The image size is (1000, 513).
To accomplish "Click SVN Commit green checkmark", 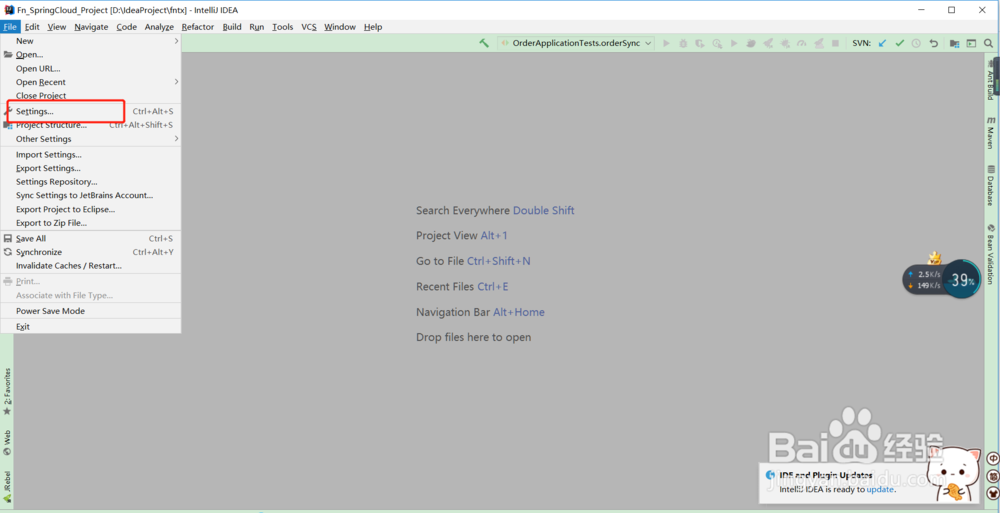I will click(x=899, y=43).
